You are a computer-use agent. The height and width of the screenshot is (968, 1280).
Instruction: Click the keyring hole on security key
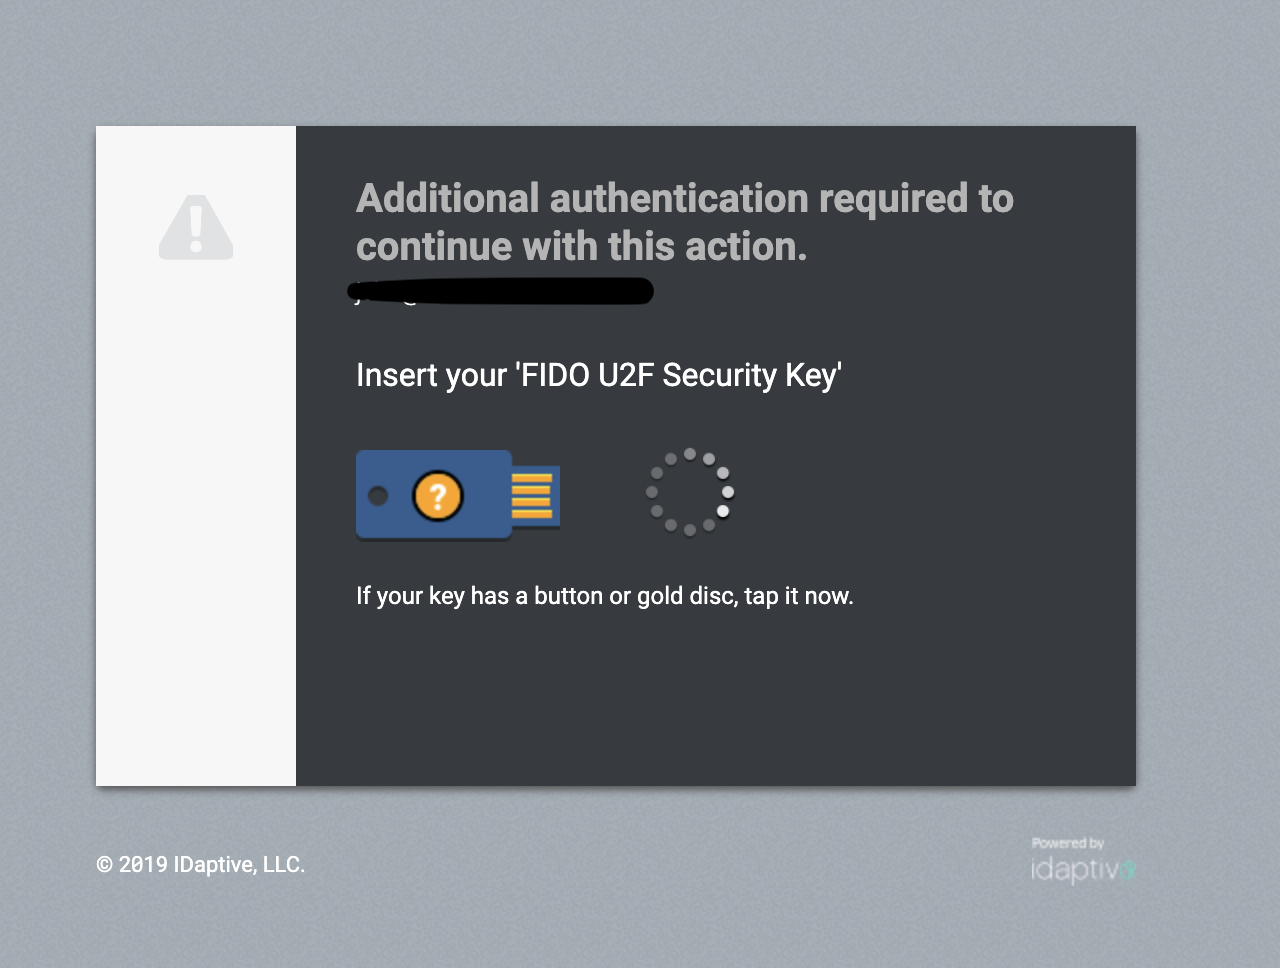378,495
